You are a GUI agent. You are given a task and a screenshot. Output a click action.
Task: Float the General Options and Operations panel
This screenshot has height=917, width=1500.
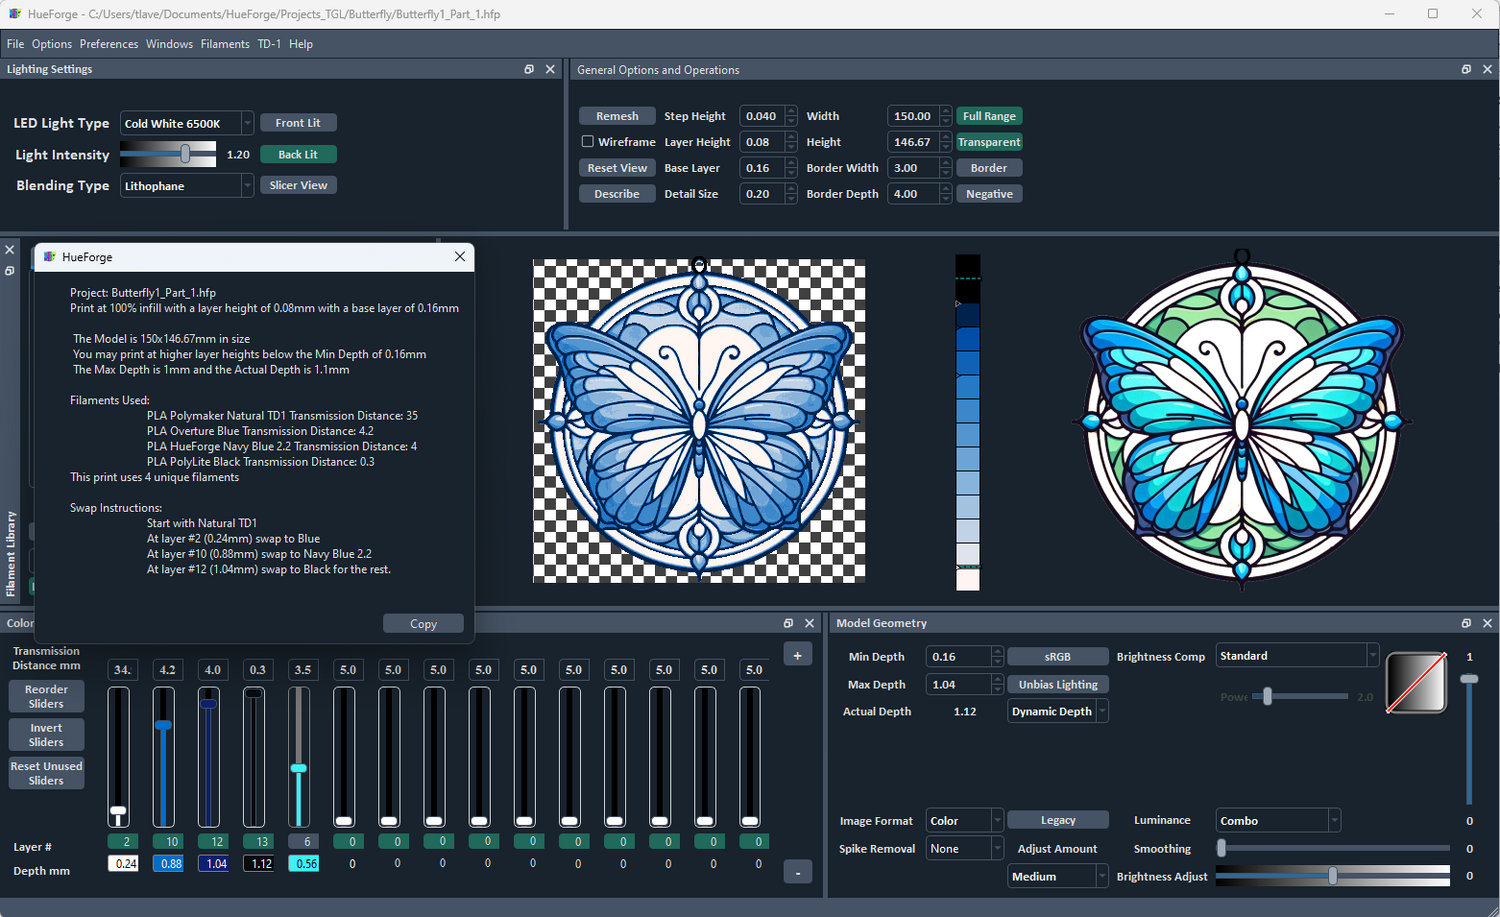pos(1468,69)
